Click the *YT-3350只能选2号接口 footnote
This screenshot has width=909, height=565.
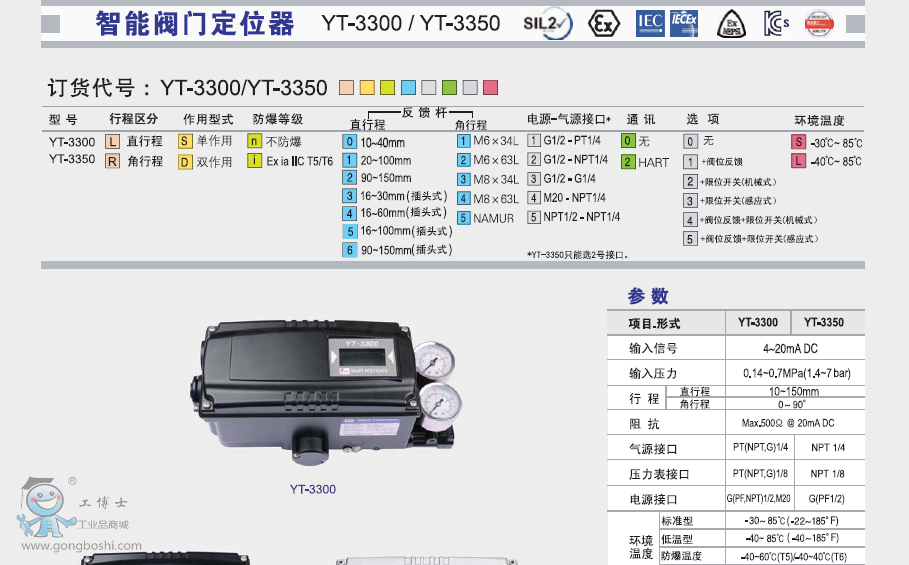click(577, 255)
